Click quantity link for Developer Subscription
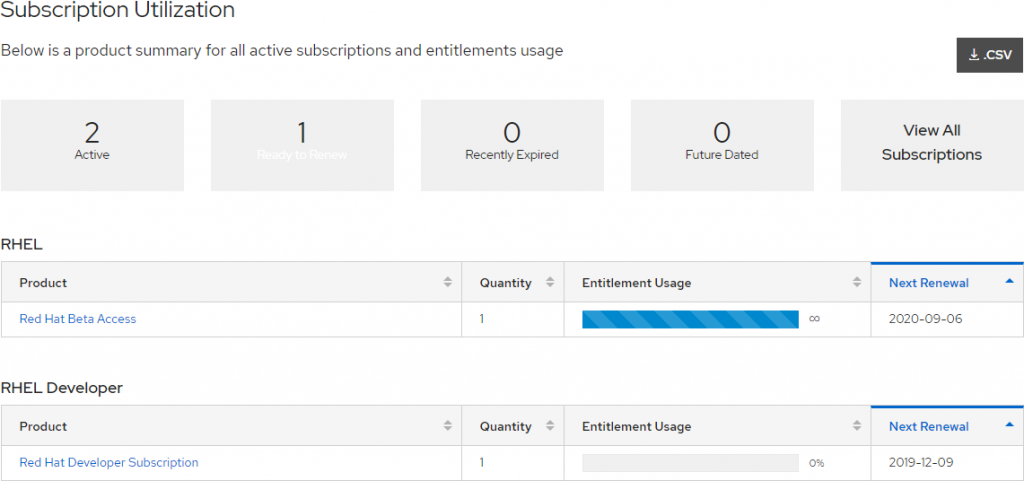1024x481 pixels. 482,463
